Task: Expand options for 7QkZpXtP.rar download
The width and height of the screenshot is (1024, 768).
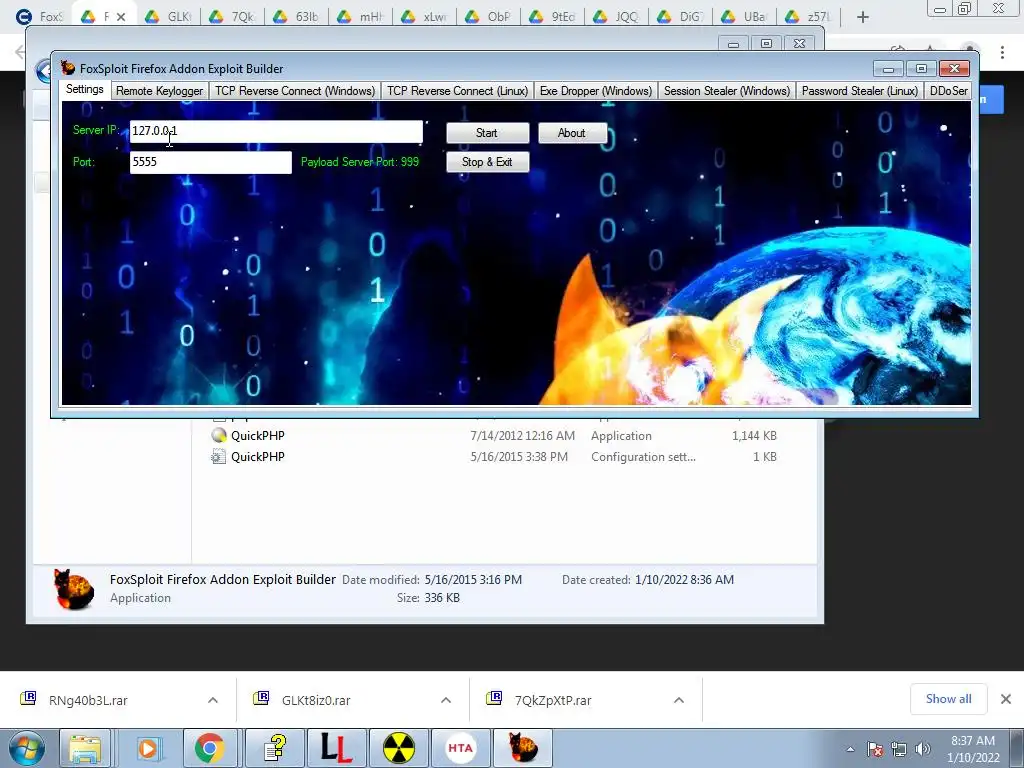Action: click(679, 700)
